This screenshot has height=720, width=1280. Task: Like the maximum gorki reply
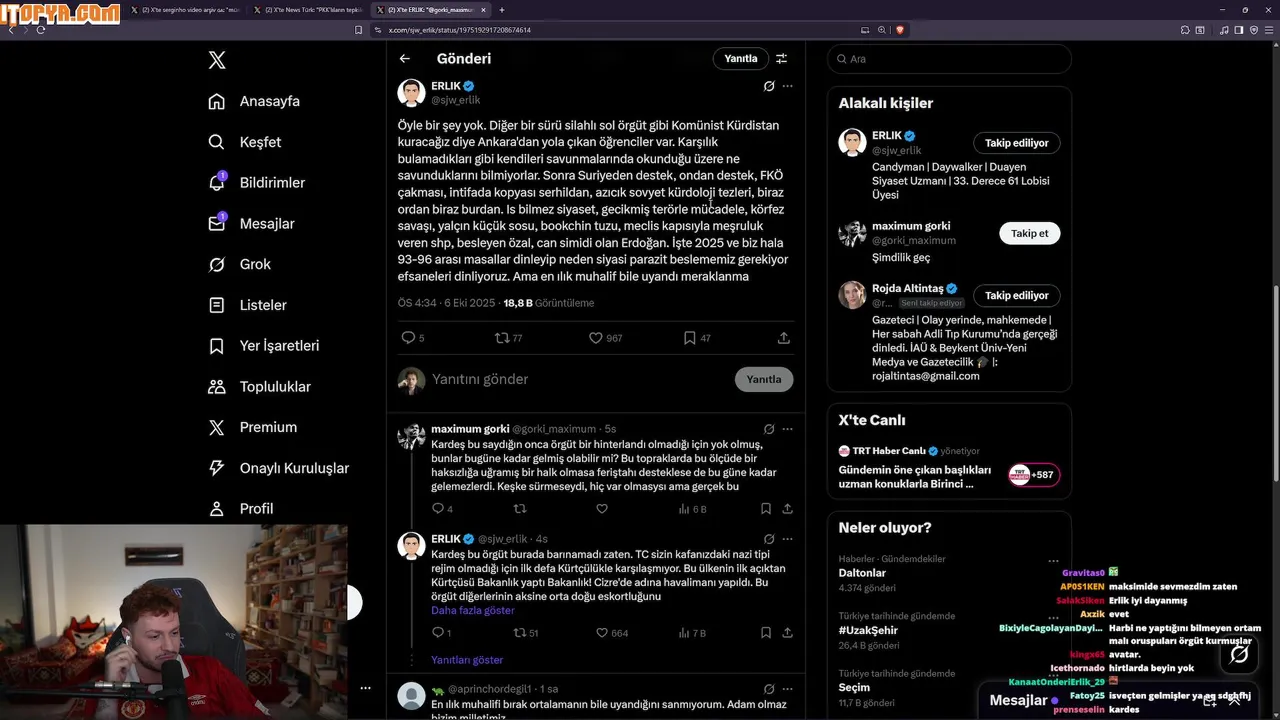tap(602, 509)
